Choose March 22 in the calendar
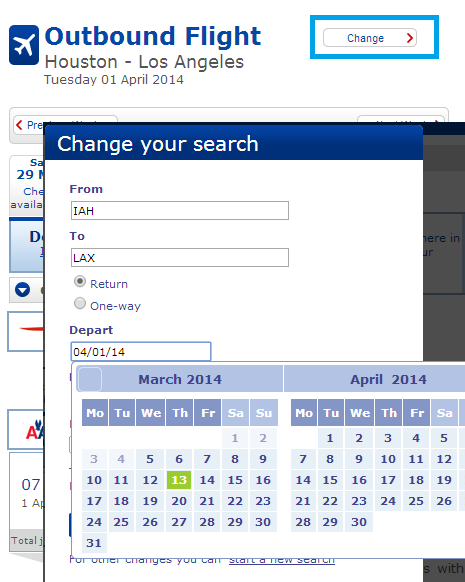Image resolution: width=465 pixels, height=582 pixels. click(x=235, y=501)
